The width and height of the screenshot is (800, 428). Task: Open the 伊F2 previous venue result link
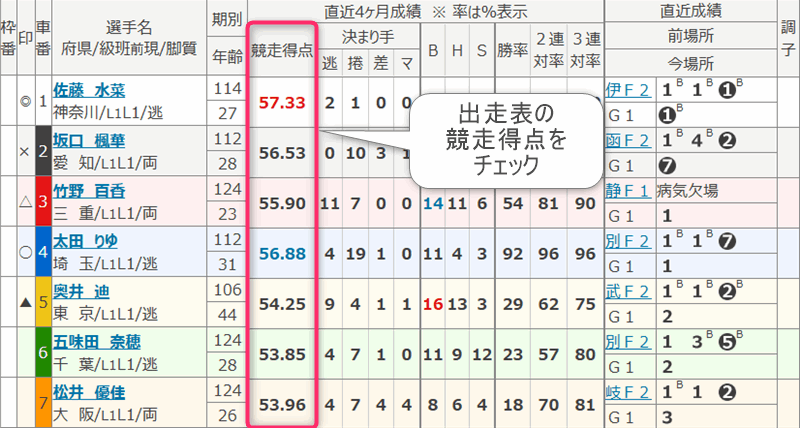(x=627, y=89)
